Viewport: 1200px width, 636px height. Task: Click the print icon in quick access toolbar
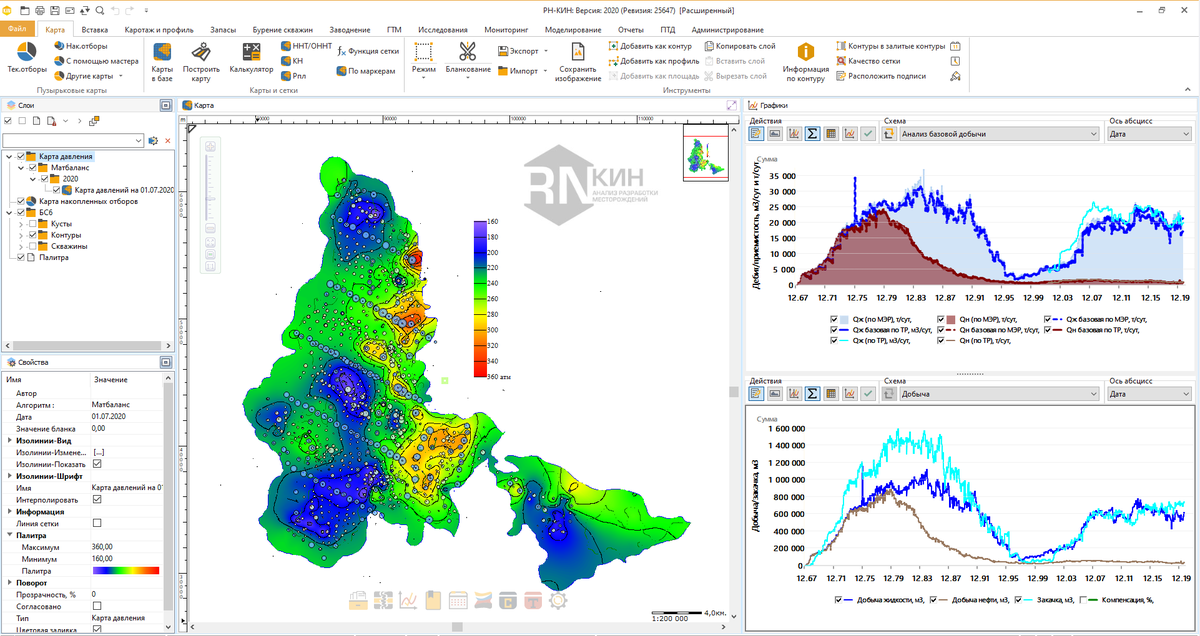click(39, 10)
